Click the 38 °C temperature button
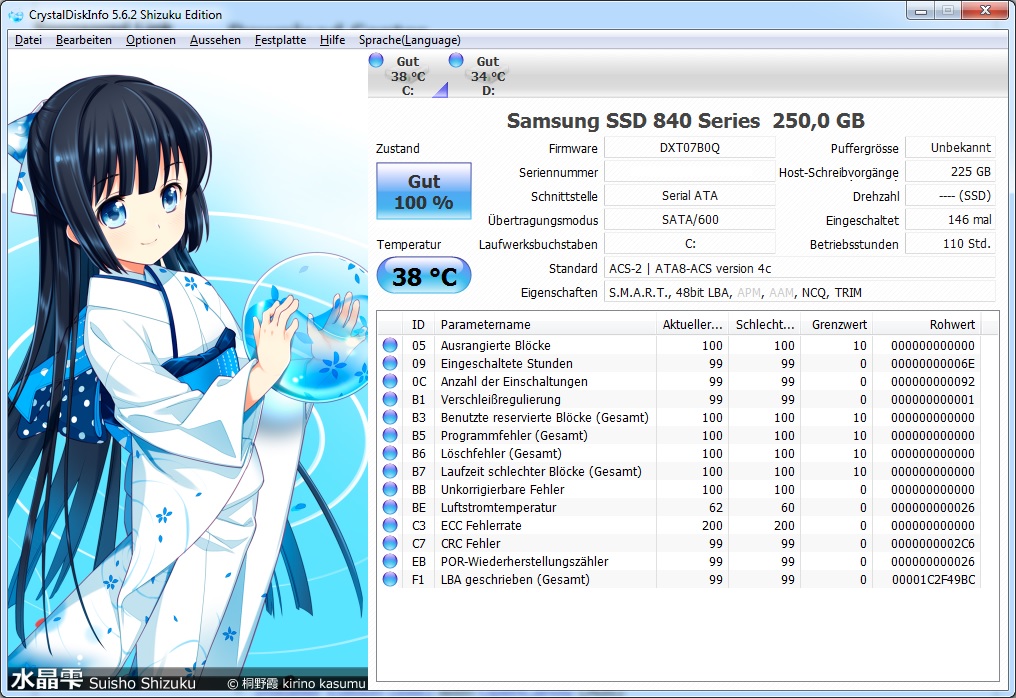 coord(423,276)
